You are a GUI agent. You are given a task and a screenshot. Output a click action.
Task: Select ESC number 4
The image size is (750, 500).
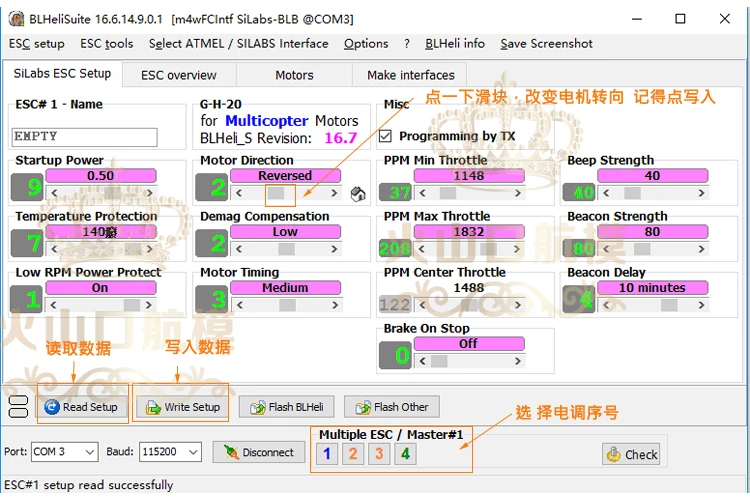pyautogui.click(x=406, y=453)
